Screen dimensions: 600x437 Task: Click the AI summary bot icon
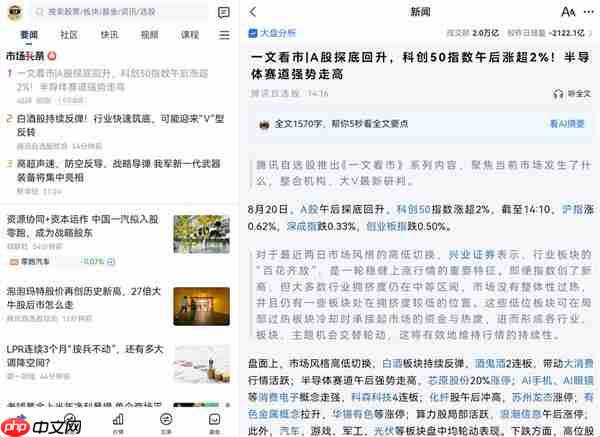[264, 124]
